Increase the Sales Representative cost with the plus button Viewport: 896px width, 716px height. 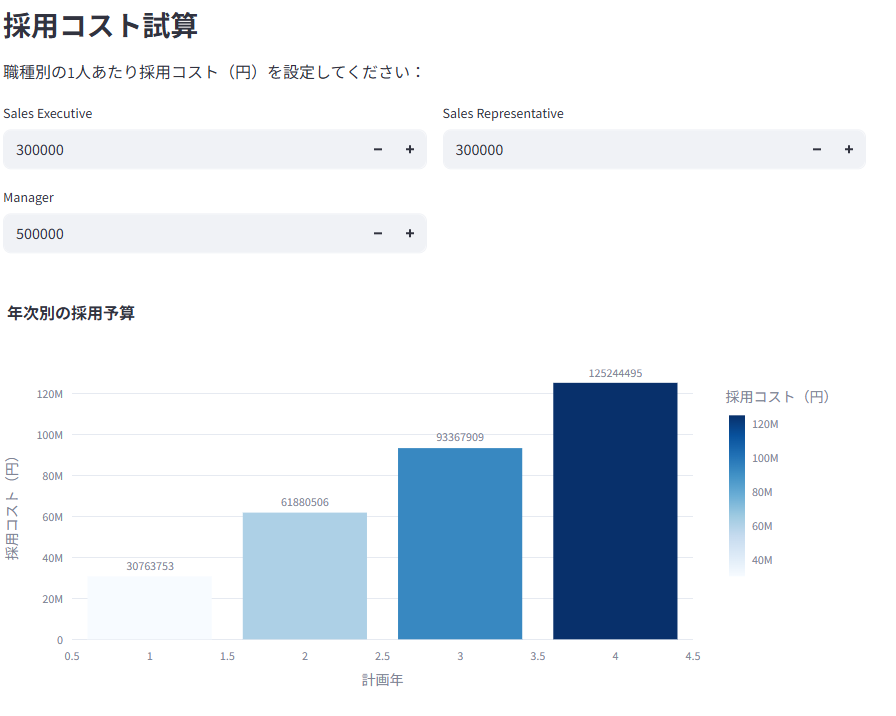pos(849,150)
